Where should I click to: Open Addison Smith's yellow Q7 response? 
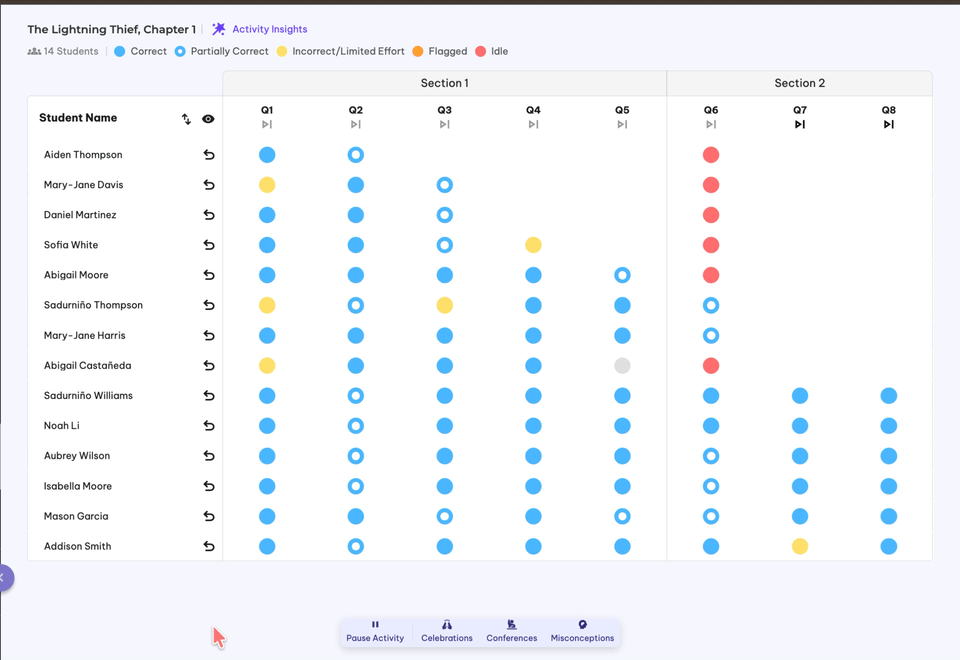point(800,546)
